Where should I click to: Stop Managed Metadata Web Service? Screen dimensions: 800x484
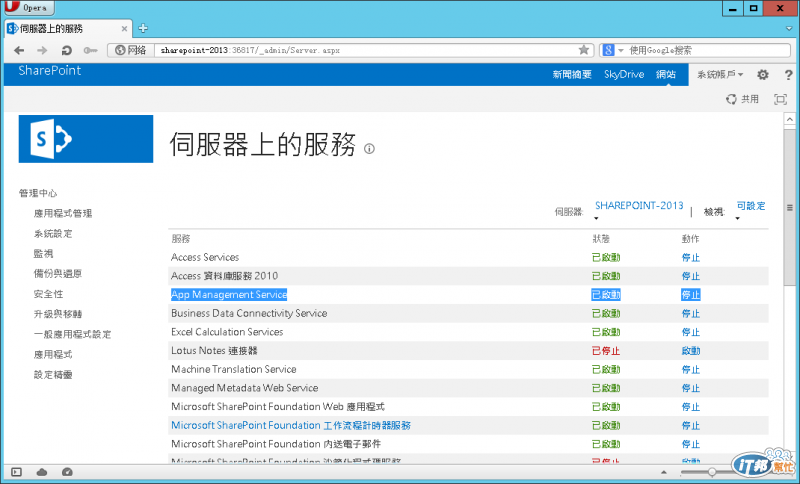click(x=691, y=388)
